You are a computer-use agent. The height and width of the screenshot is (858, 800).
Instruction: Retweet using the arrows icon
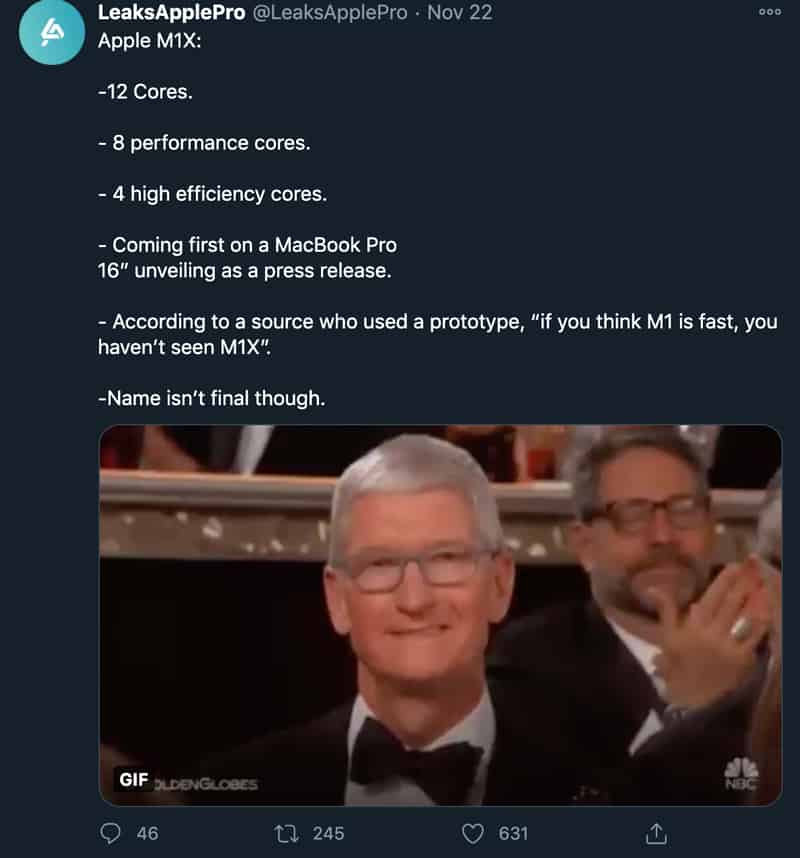click(286, 834)
